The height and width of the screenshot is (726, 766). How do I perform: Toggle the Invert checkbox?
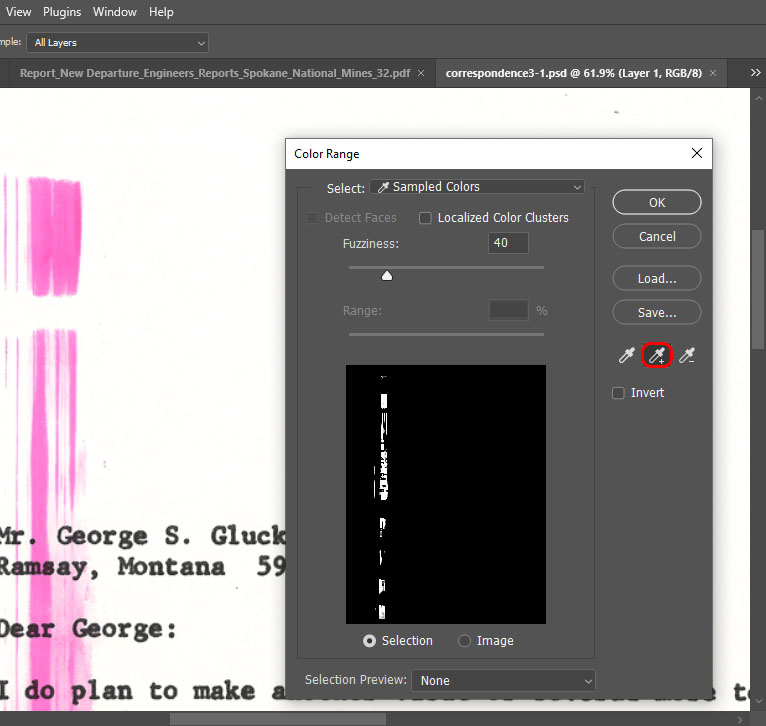tap(619, 393)
